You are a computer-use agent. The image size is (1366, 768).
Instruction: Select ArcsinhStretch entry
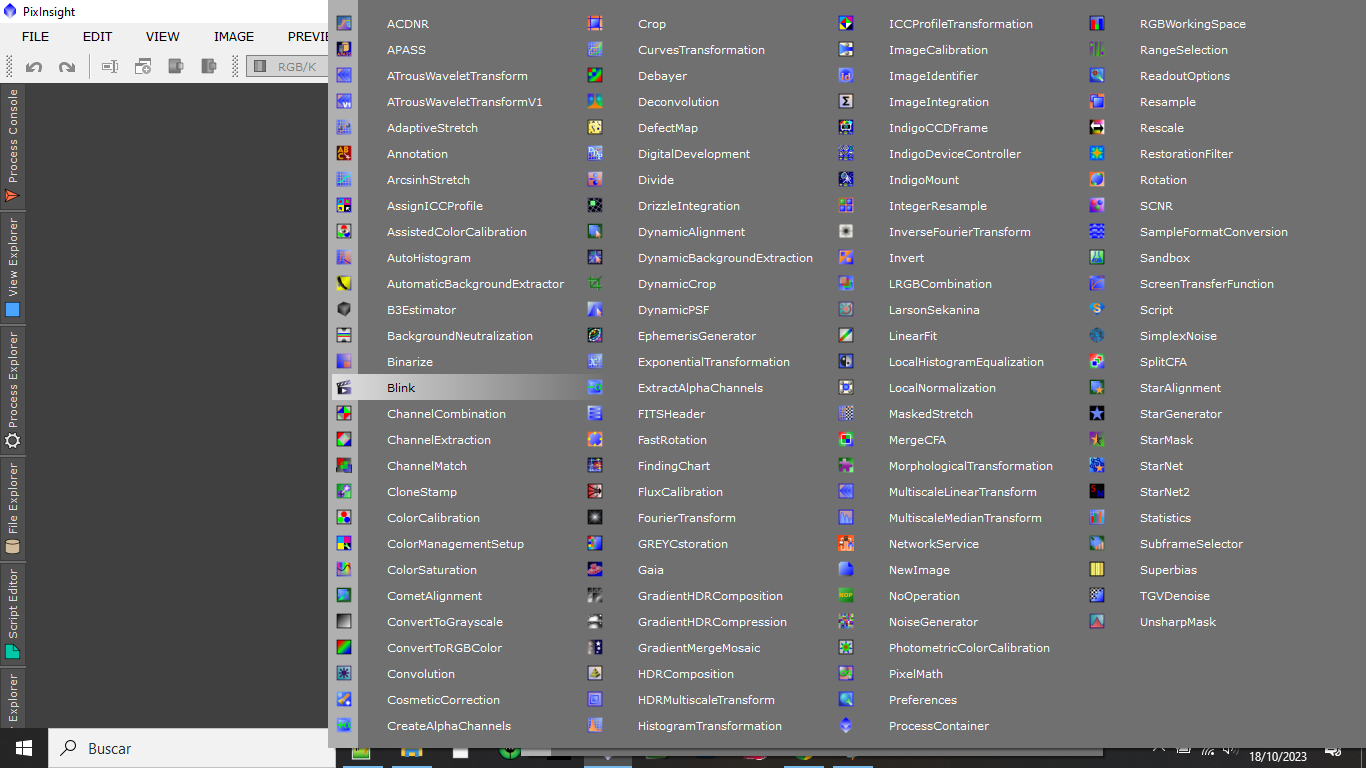click(x=428, y=179)
